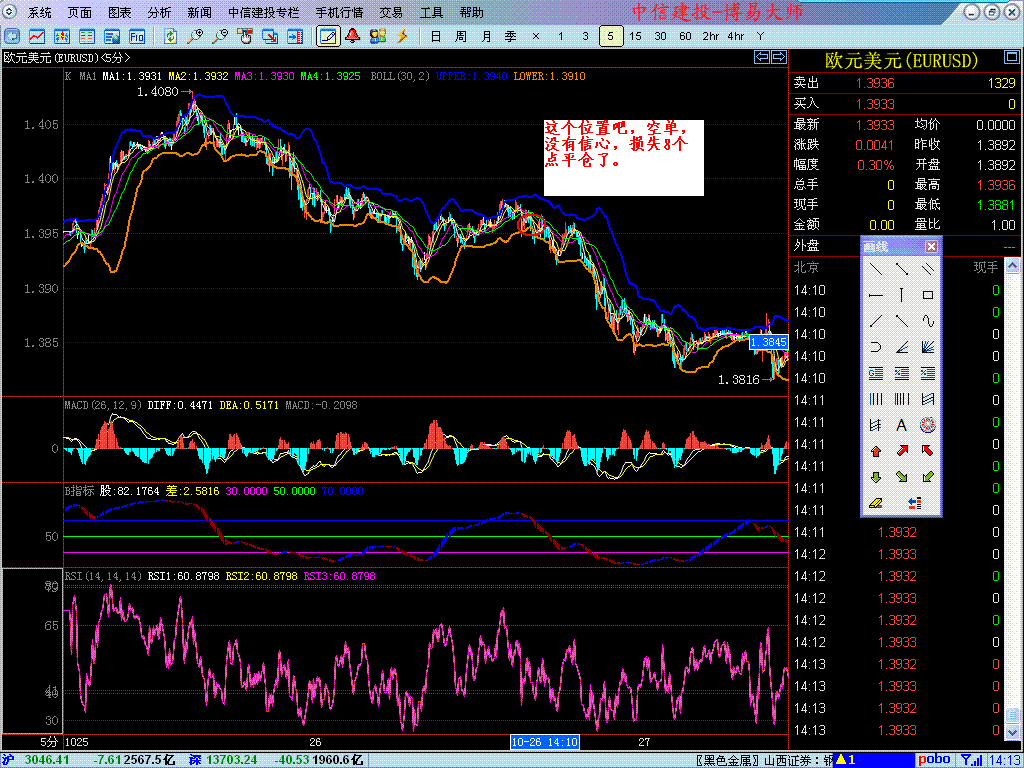Click the hand pan tool icon
Screen dimensions: 1024x768
(x=245, y=37)
